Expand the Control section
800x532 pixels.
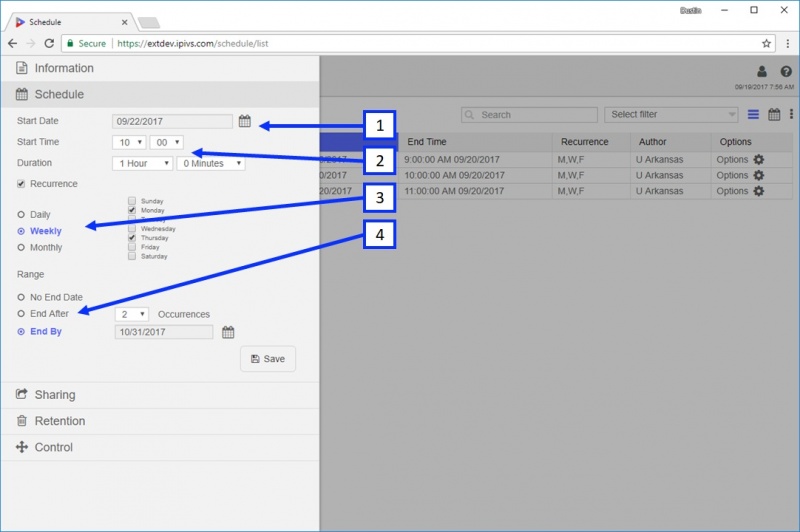(x=160, y=447)
